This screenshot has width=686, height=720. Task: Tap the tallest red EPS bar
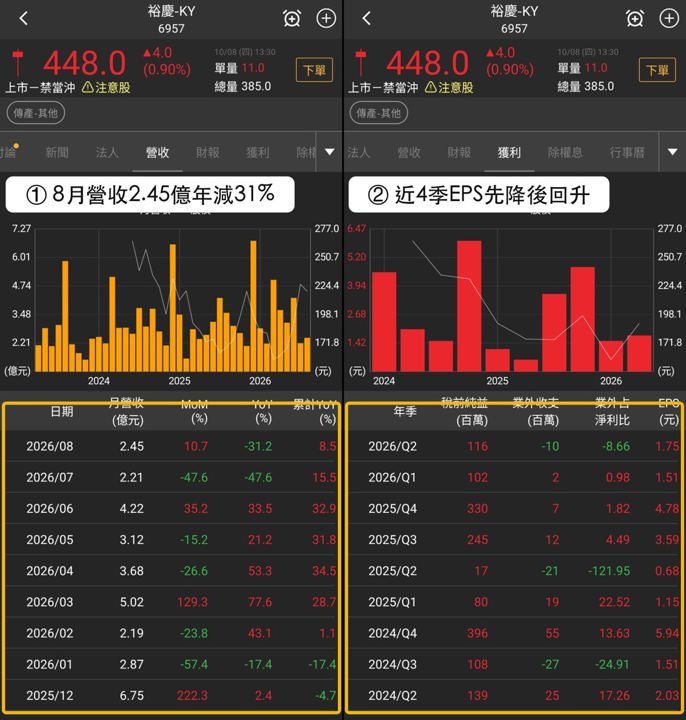pos(469,306)
